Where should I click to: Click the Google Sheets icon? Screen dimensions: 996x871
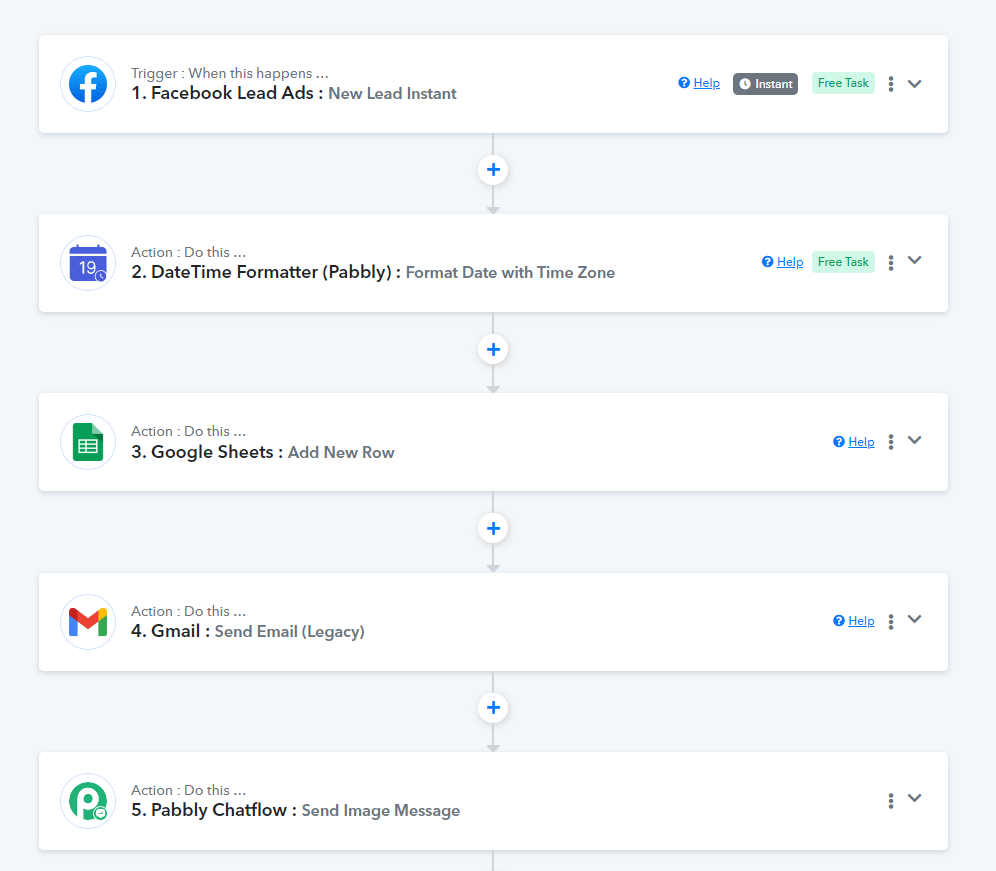tap(88, 442)
